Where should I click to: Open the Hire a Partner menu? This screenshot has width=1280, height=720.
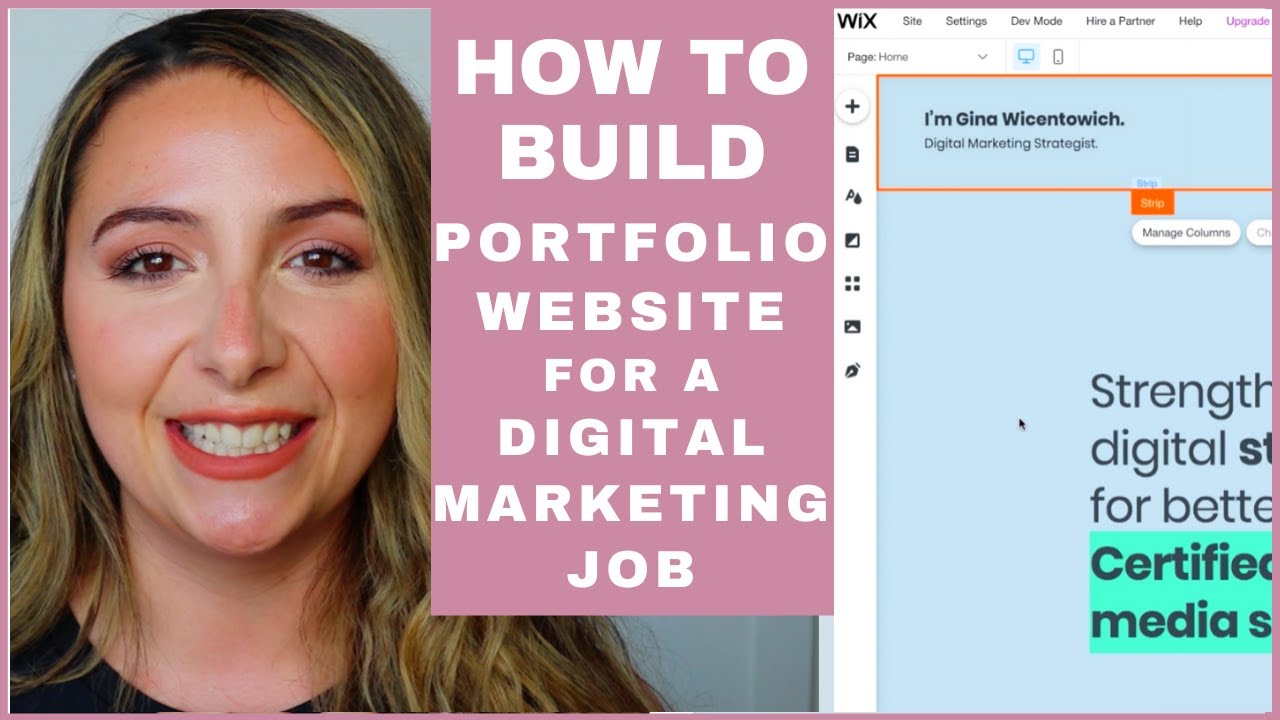(1120, 21)
